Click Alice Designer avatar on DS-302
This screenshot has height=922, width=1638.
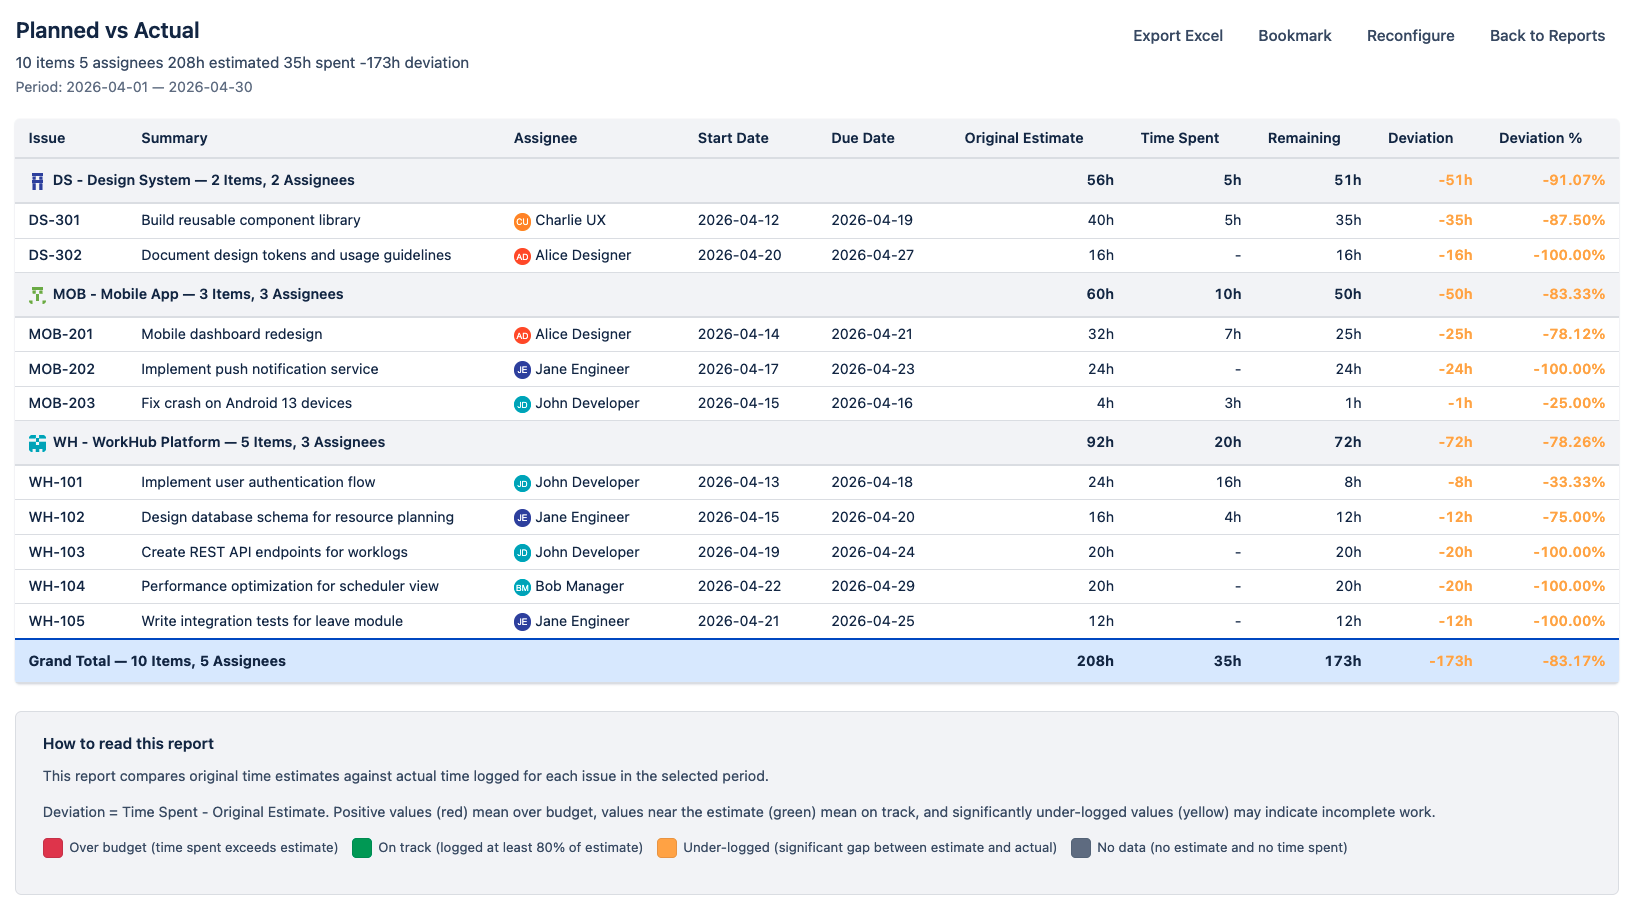click(x=522, y=256)
